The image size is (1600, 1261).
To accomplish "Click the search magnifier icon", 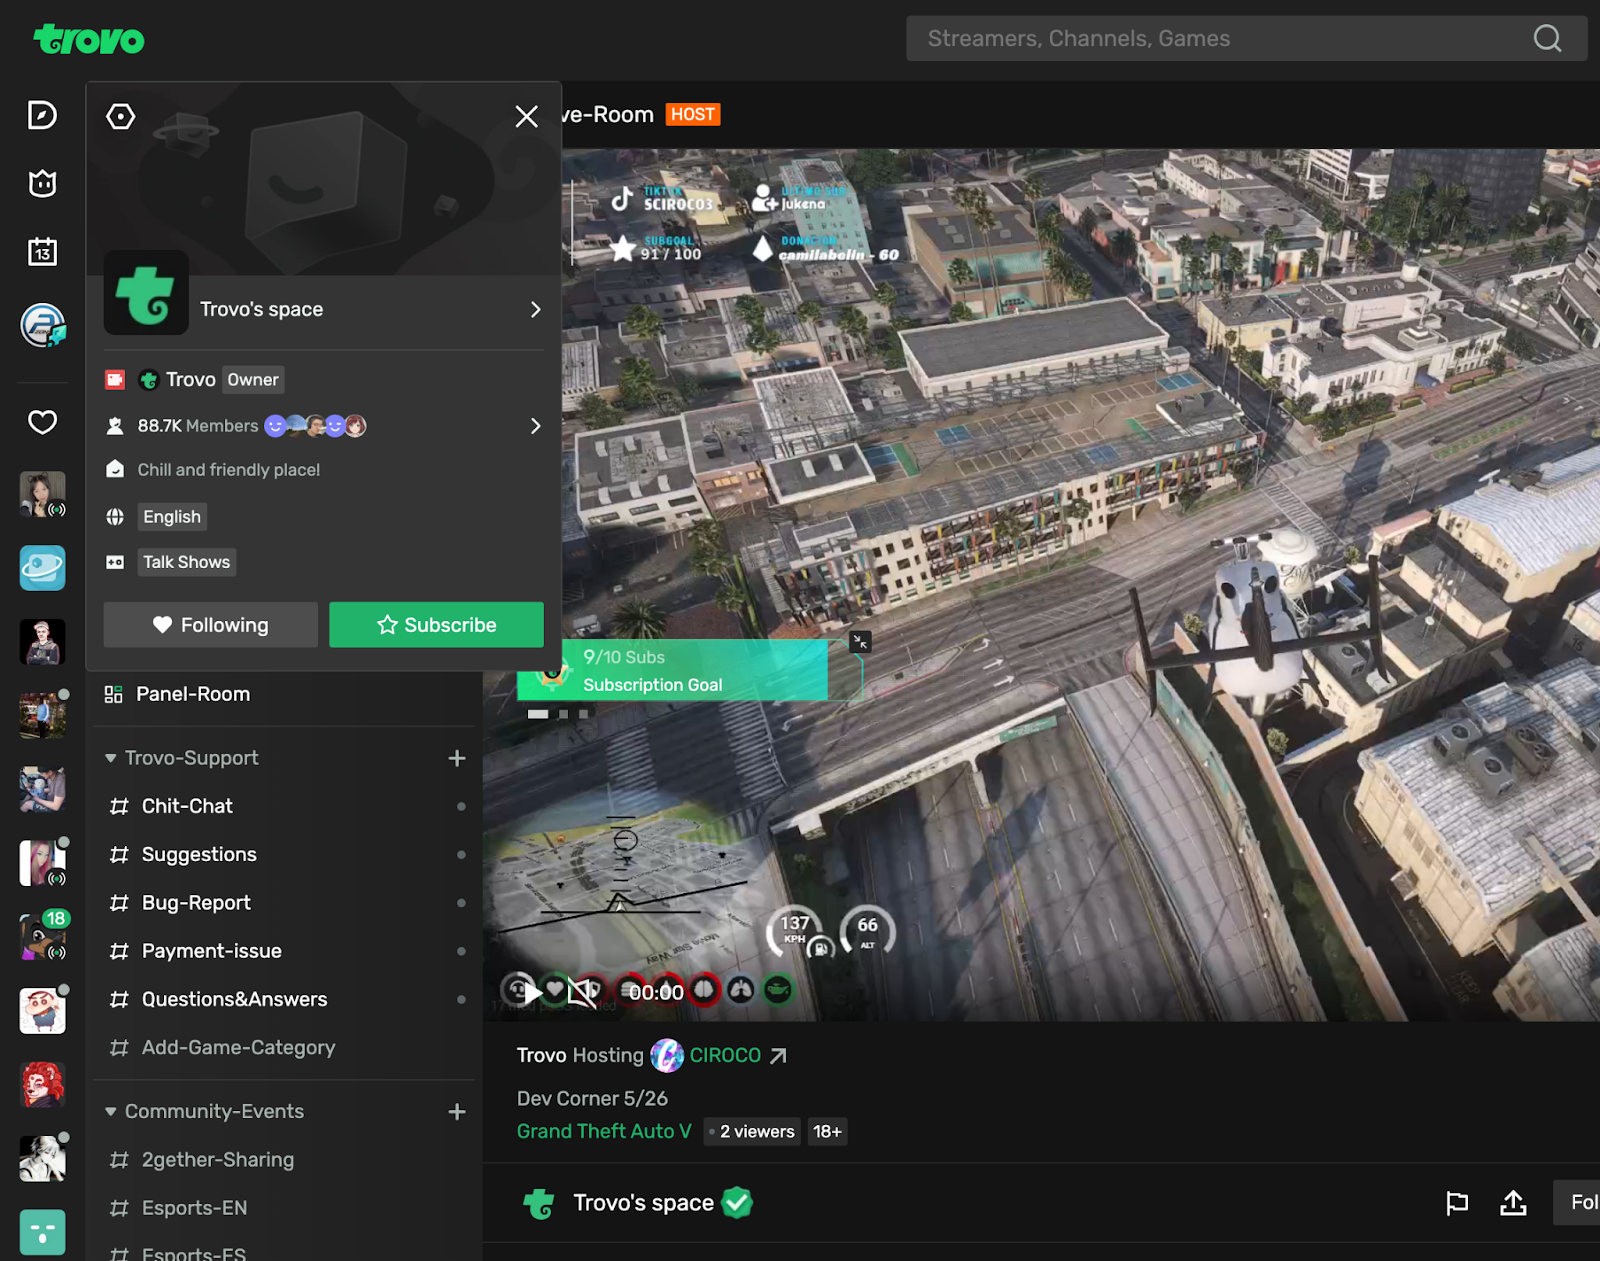I will tap(1547, 38).
